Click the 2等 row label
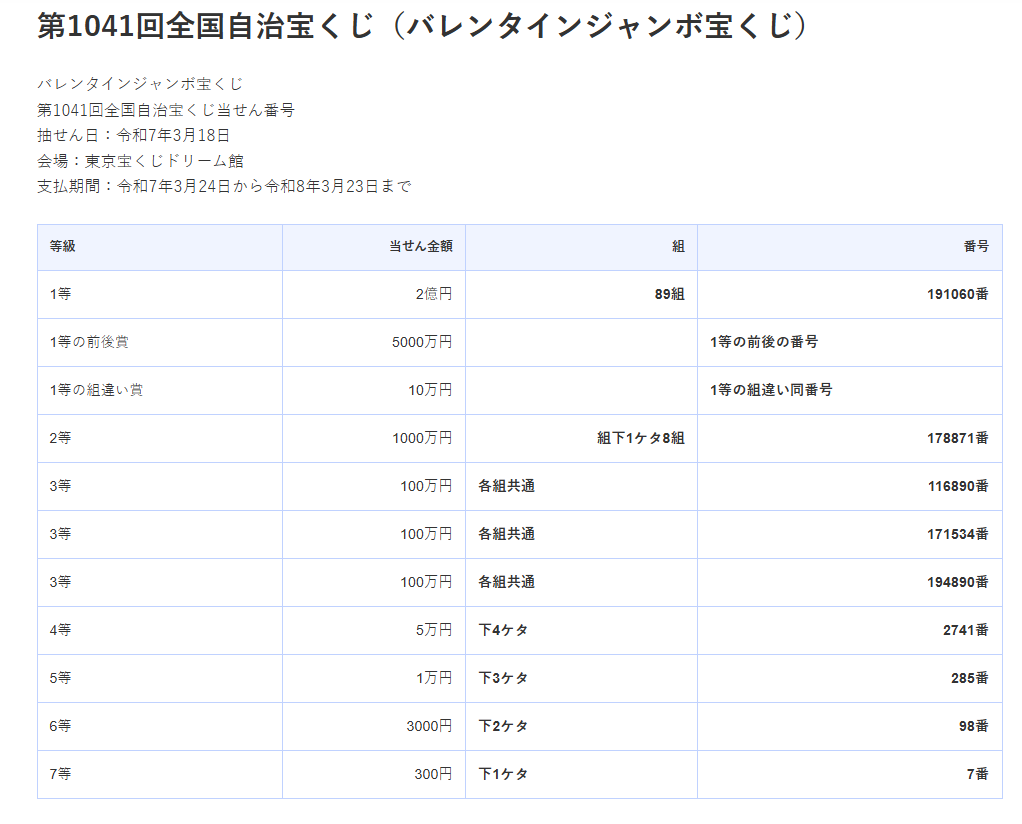1022x824 pixels. click(61, 438)
